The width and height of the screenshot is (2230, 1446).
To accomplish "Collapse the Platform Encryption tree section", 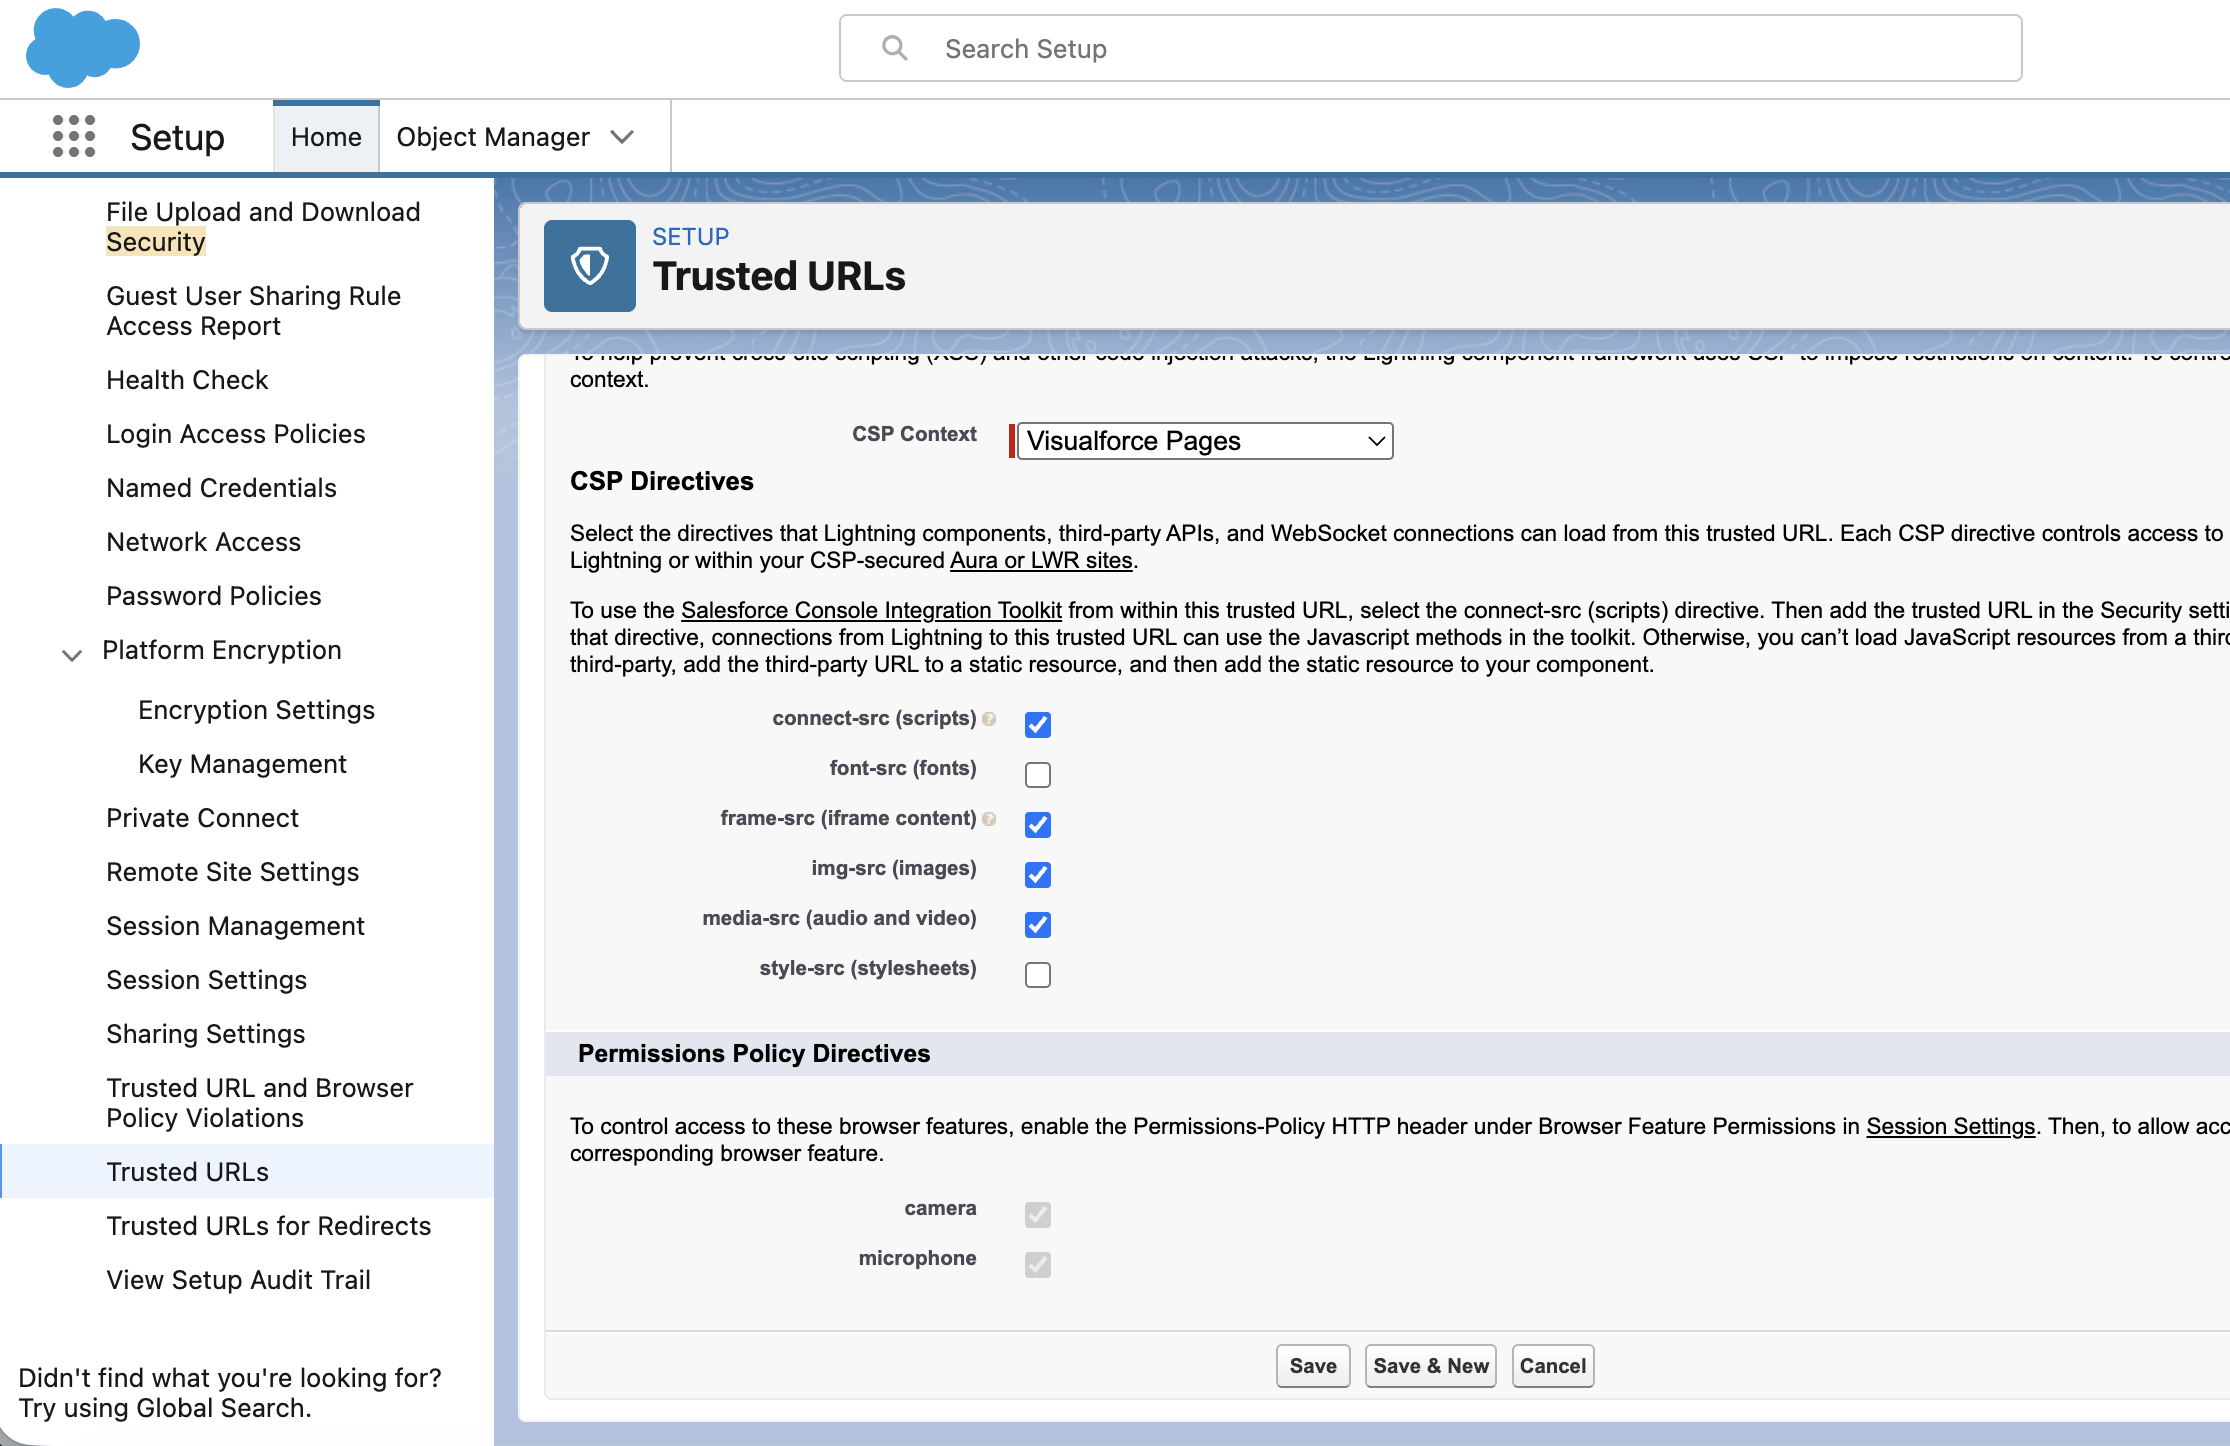I will [72, 655].
